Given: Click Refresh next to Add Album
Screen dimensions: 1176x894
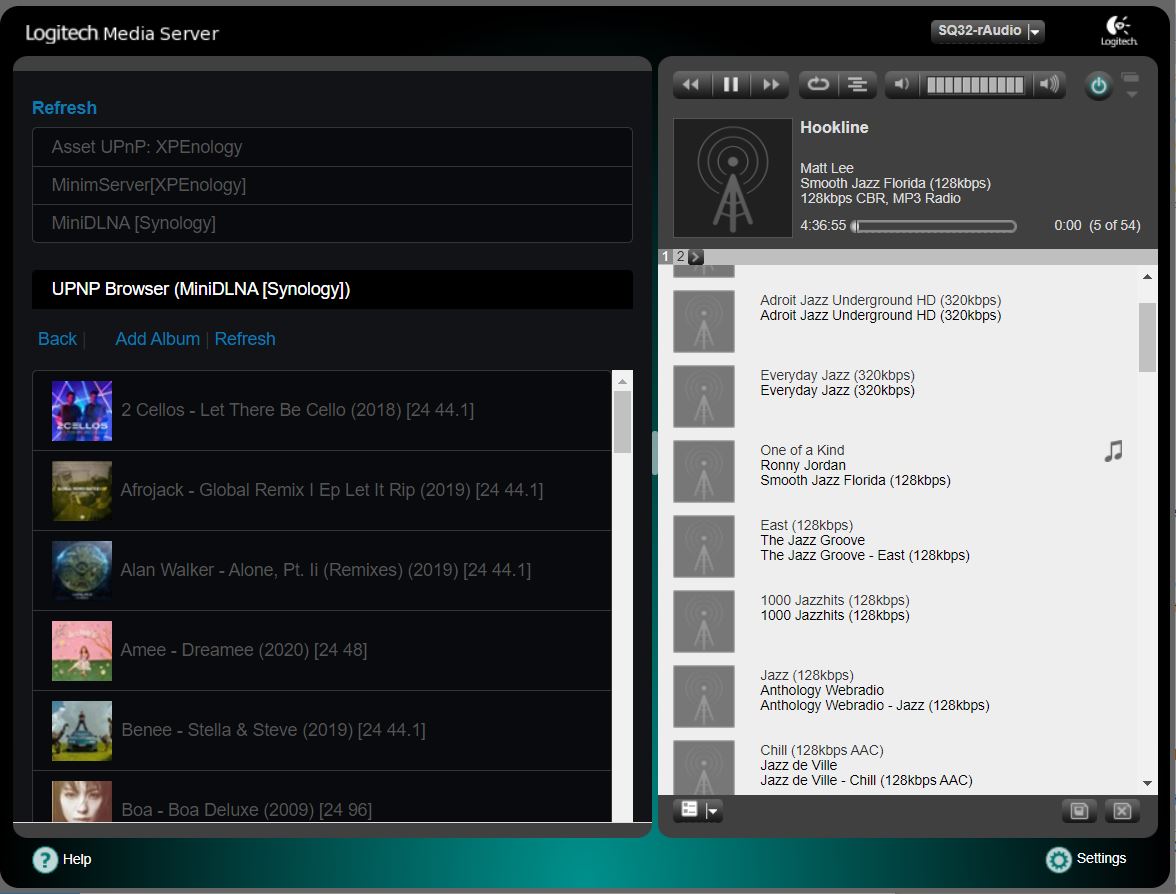Looking at the screenshot, I should pyautogui.click(x=245, y=339).
